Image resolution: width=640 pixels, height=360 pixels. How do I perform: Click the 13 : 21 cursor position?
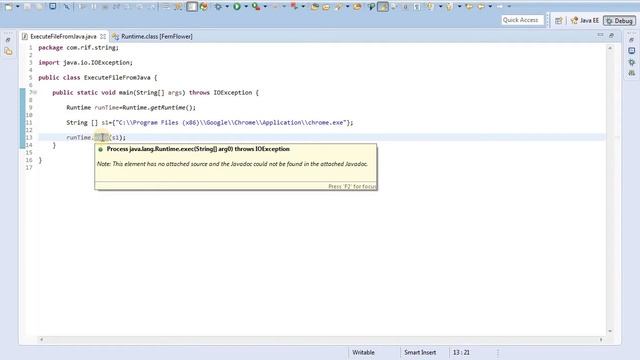click(x=461, y=352)
